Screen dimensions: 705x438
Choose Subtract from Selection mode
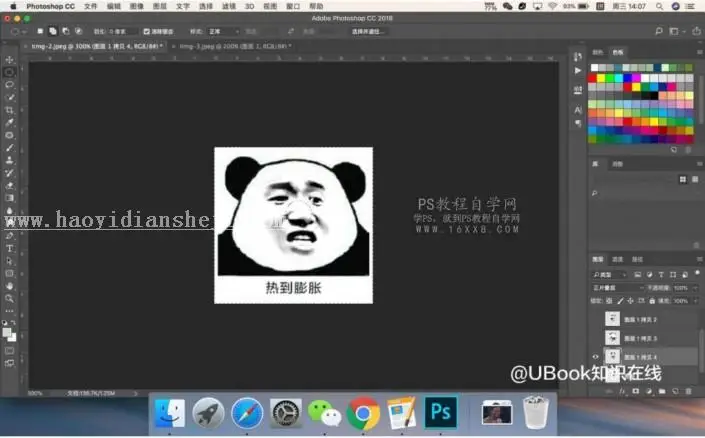66,31
